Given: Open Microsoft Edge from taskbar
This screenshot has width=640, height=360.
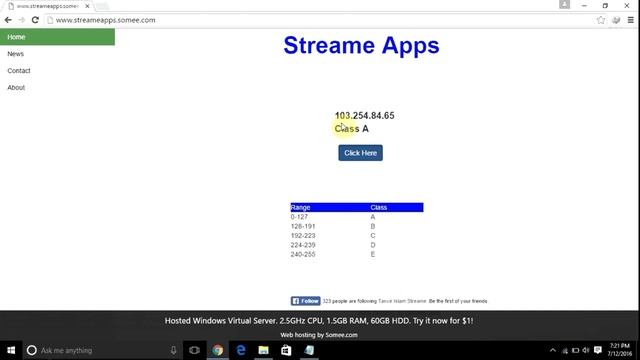Looking at the screenshot, I should tap(241, 350).
